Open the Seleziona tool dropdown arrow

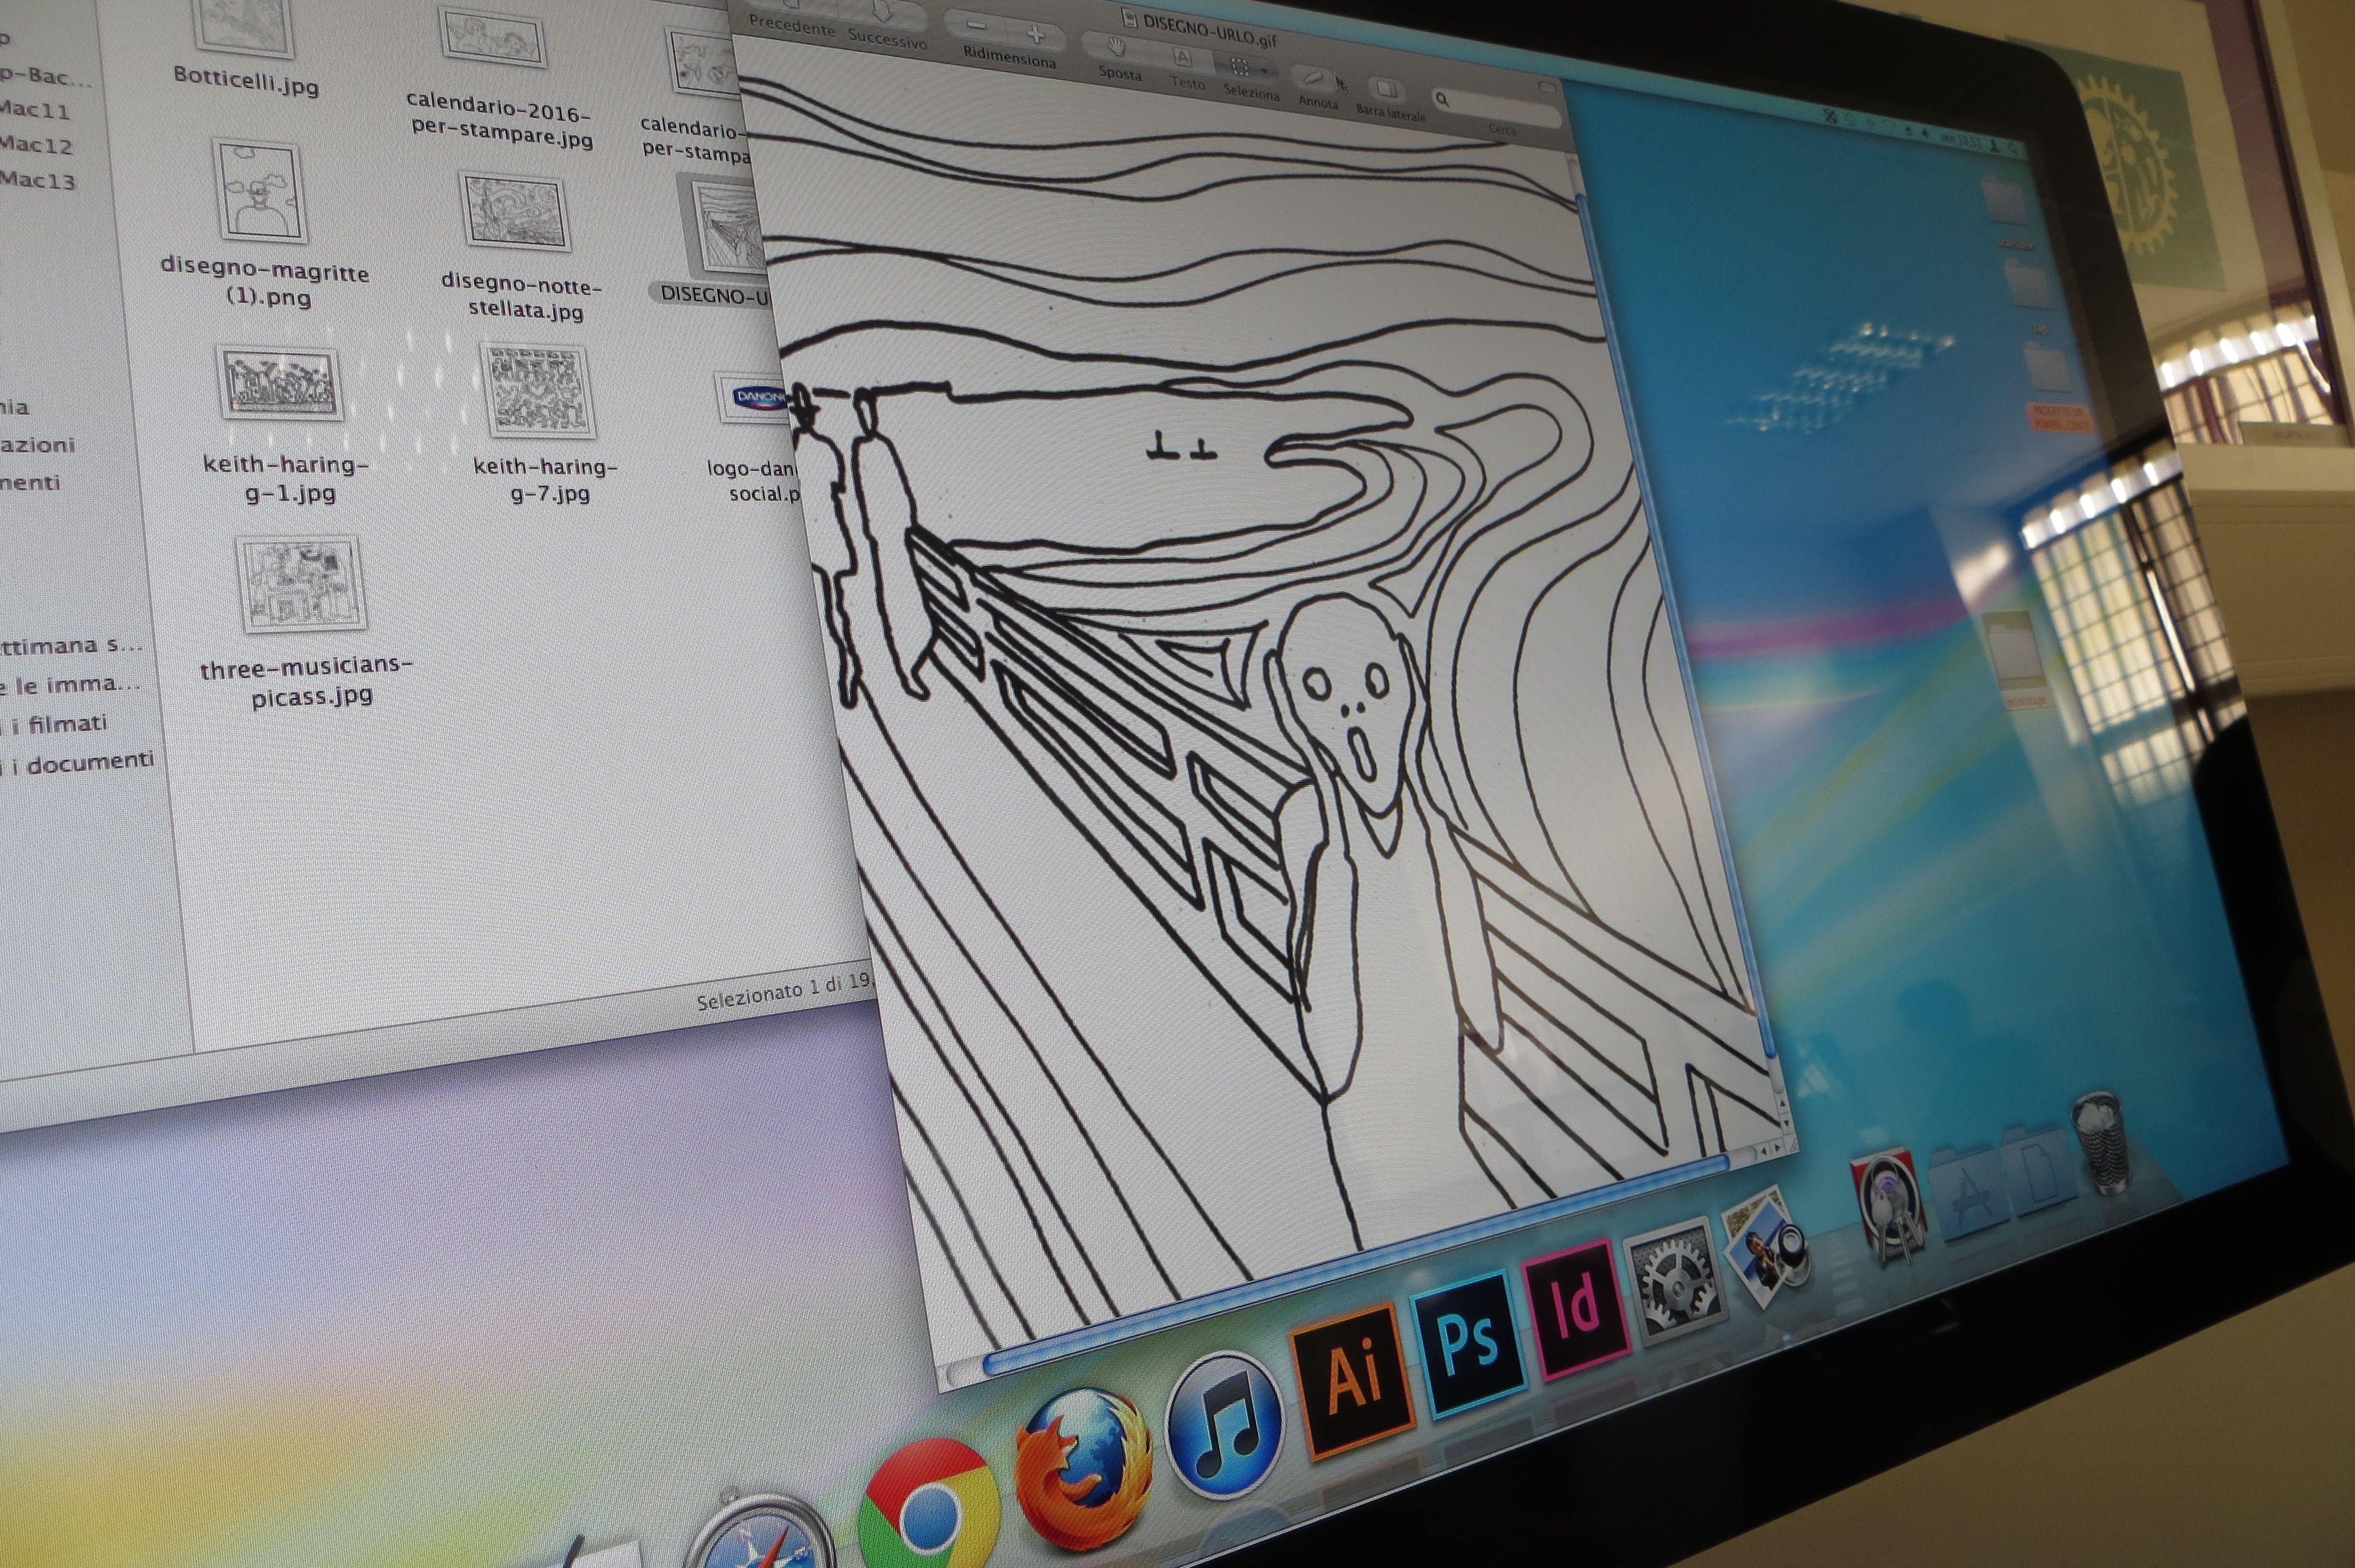pyautogui.click(x=1265, y=72)
